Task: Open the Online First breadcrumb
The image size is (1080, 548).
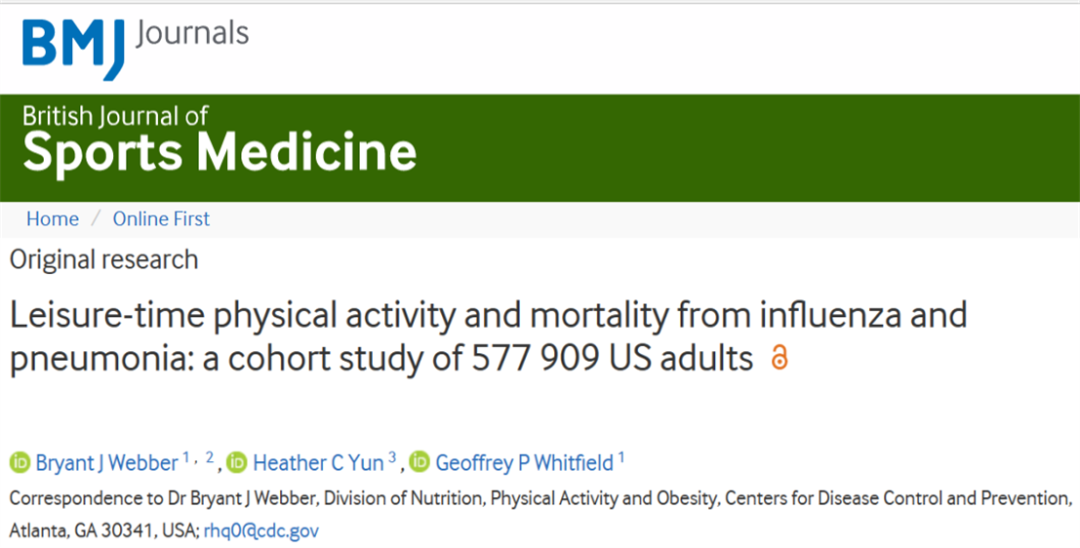Action: [161, 219]
